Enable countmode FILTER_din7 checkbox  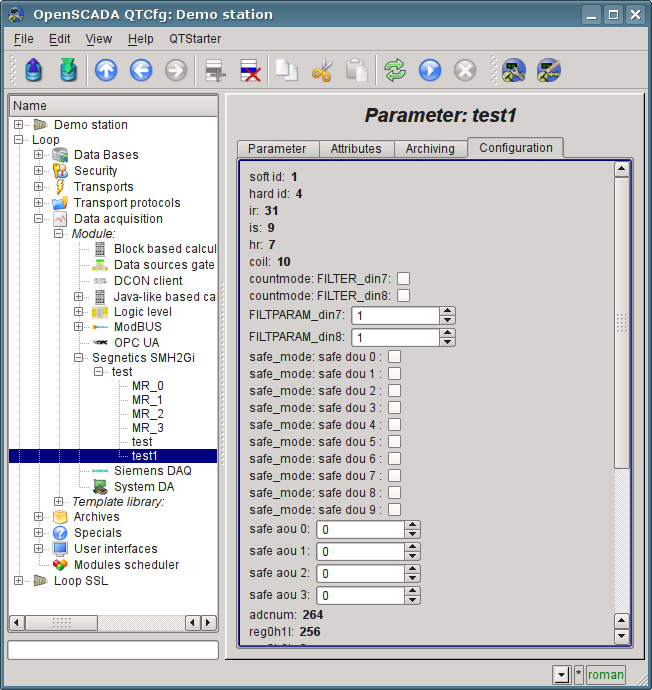tap(404, 278)
